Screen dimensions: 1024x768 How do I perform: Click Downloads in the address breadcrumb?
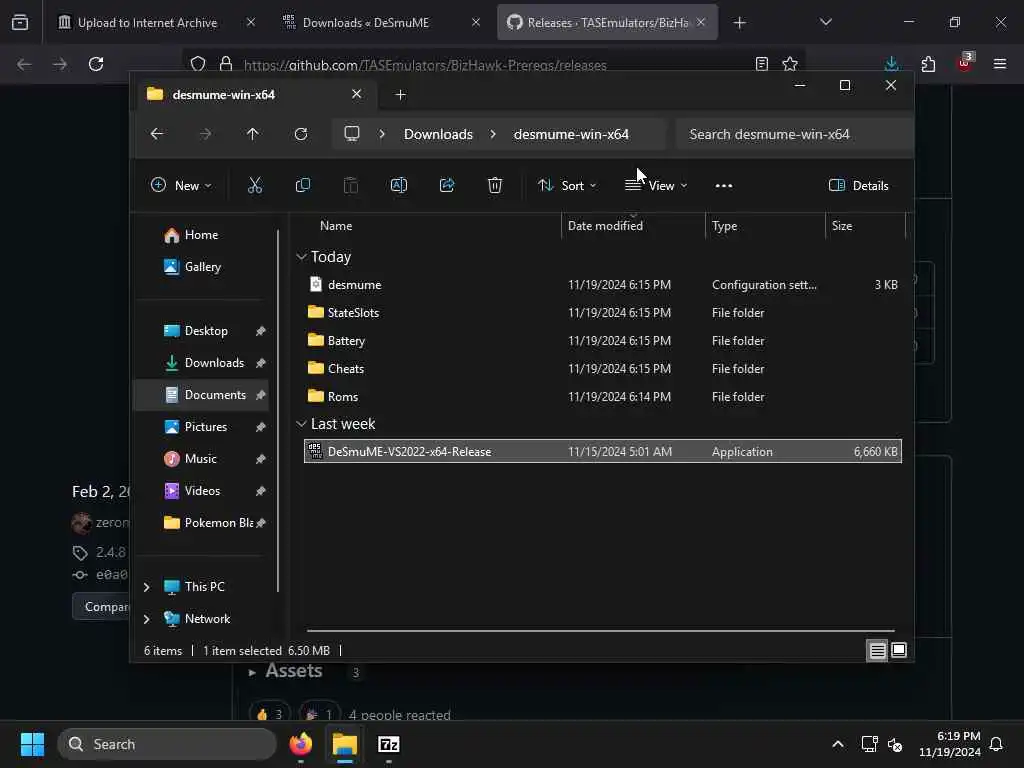pos(438,134)
